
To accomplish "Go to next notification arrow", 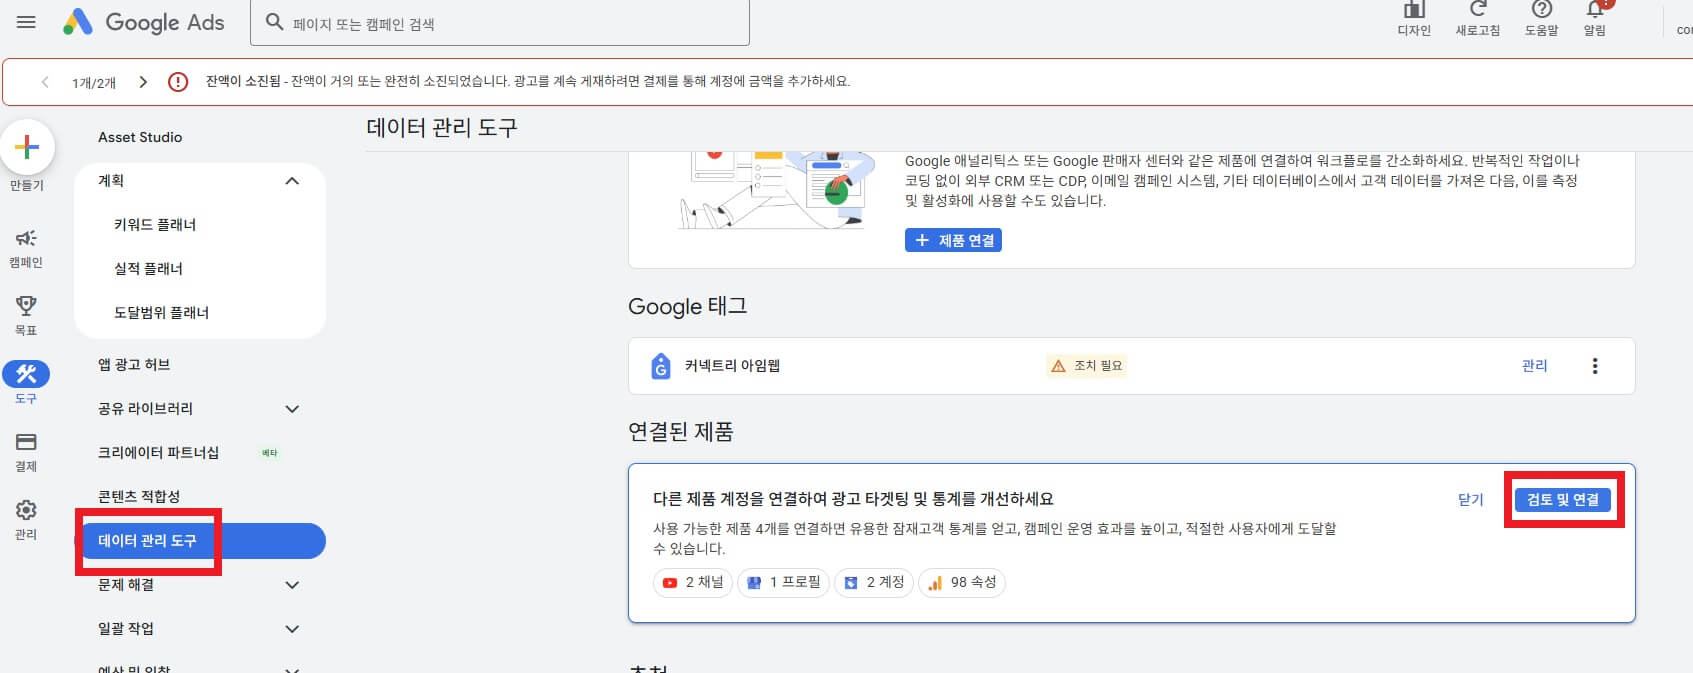I will pyautogui.click(x=143, y=82).
